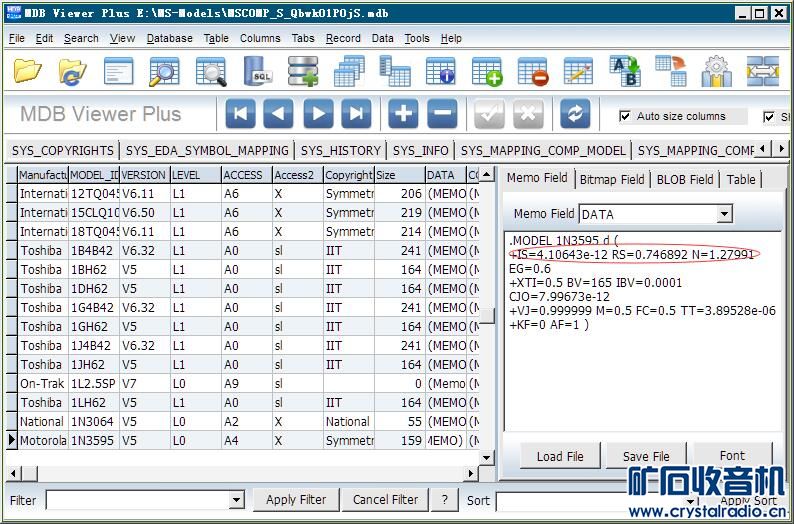
Task: Click the delete table red minus icon
Action: (533, 71)
